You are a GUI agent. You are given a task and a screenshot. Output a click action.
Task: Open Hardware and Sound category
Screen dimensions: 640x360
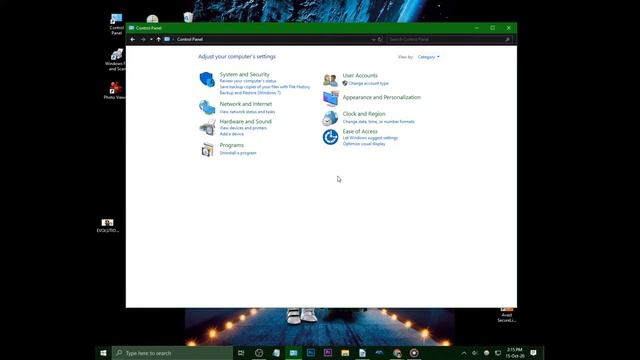(x=245, y=122)
